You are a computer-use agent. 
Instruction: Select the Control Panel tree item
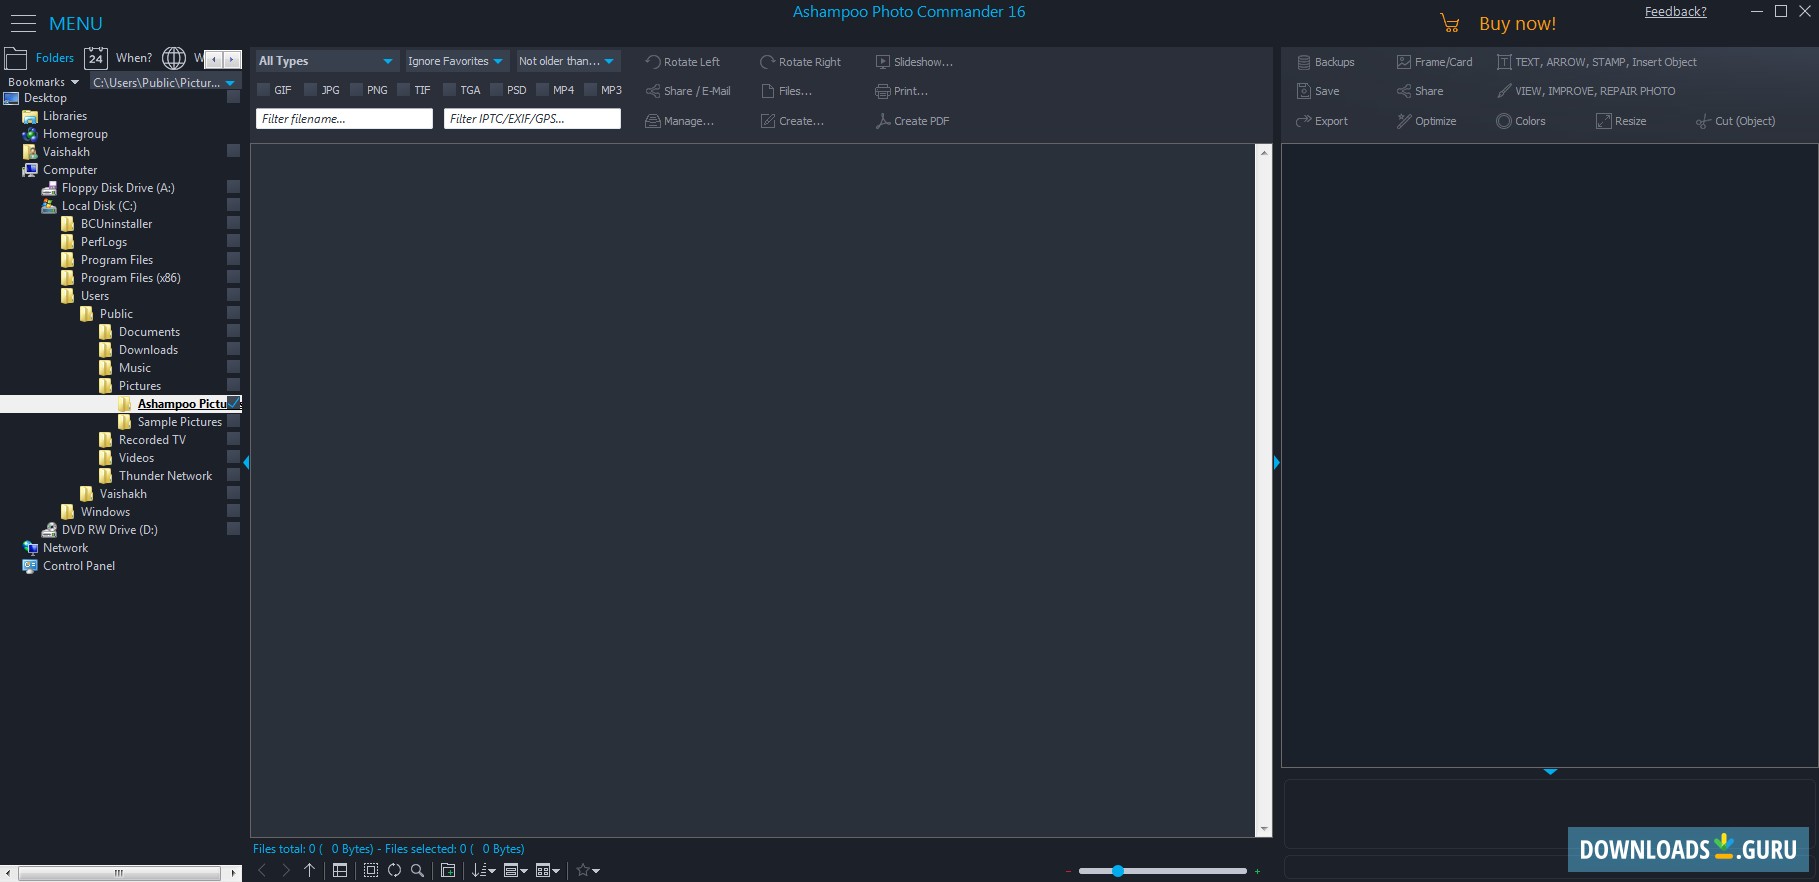78,566
